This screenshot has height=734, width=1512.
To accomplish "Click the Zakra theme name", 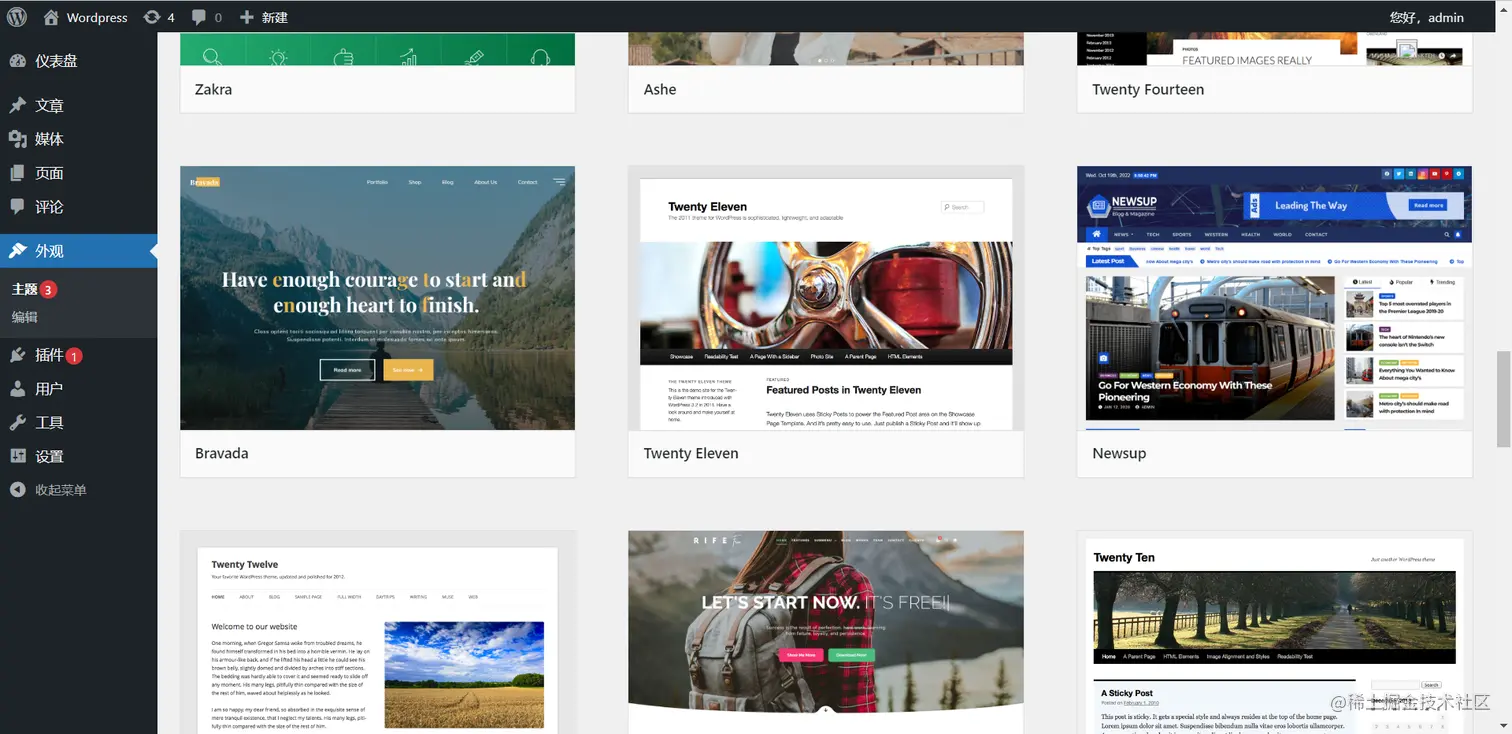I will (x=213, y=89).
